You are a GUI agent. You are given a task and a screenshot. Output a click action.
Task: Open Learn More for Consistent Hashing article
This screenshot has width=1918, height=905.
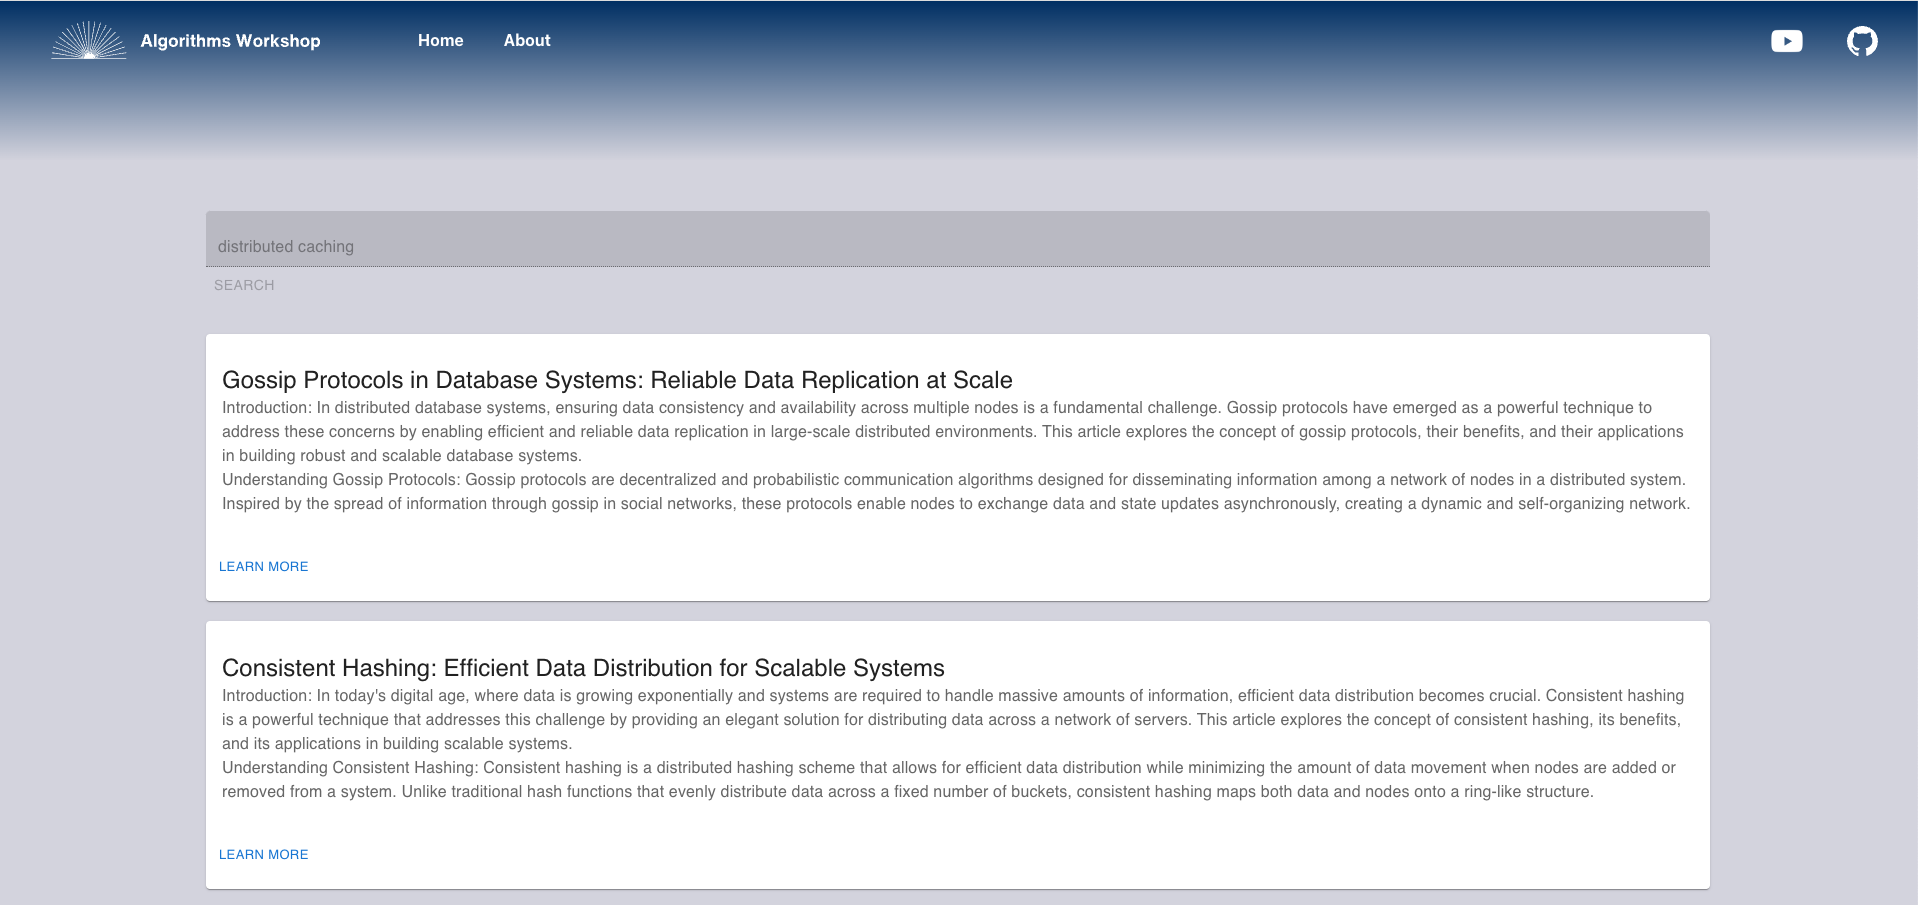click(264, 854)
